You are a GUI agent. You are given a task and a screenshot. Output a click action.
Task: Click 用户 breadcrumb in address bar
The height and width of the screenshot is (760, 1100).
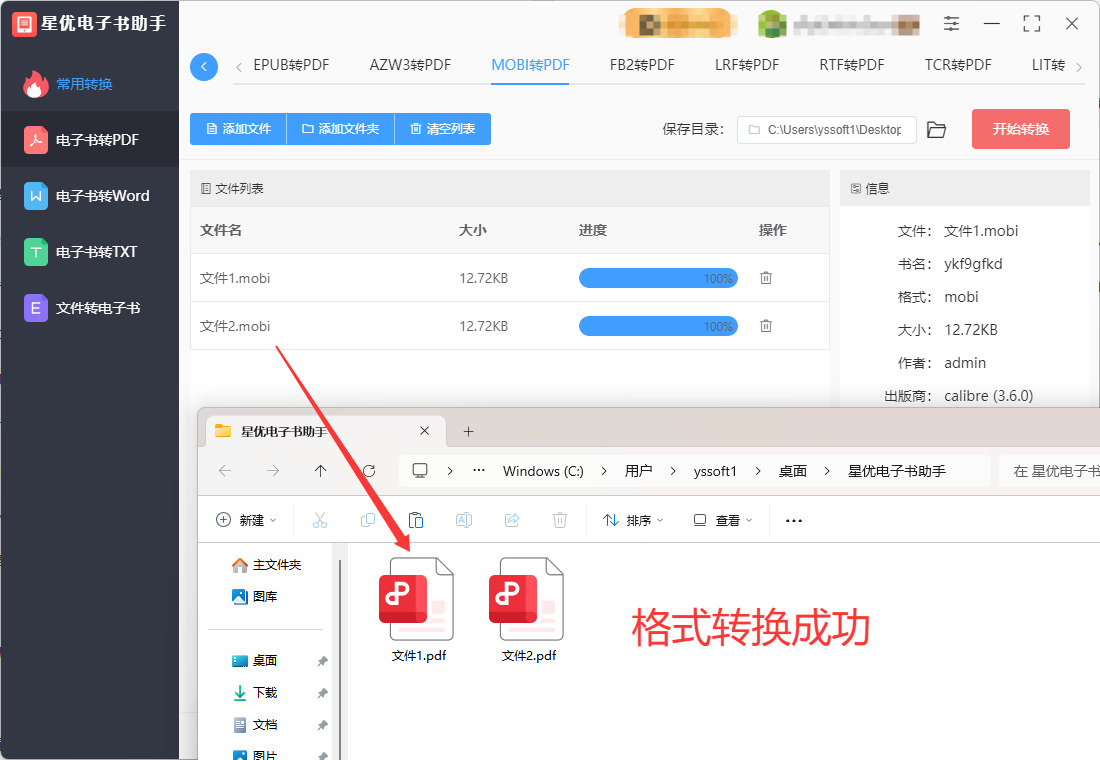638,471
